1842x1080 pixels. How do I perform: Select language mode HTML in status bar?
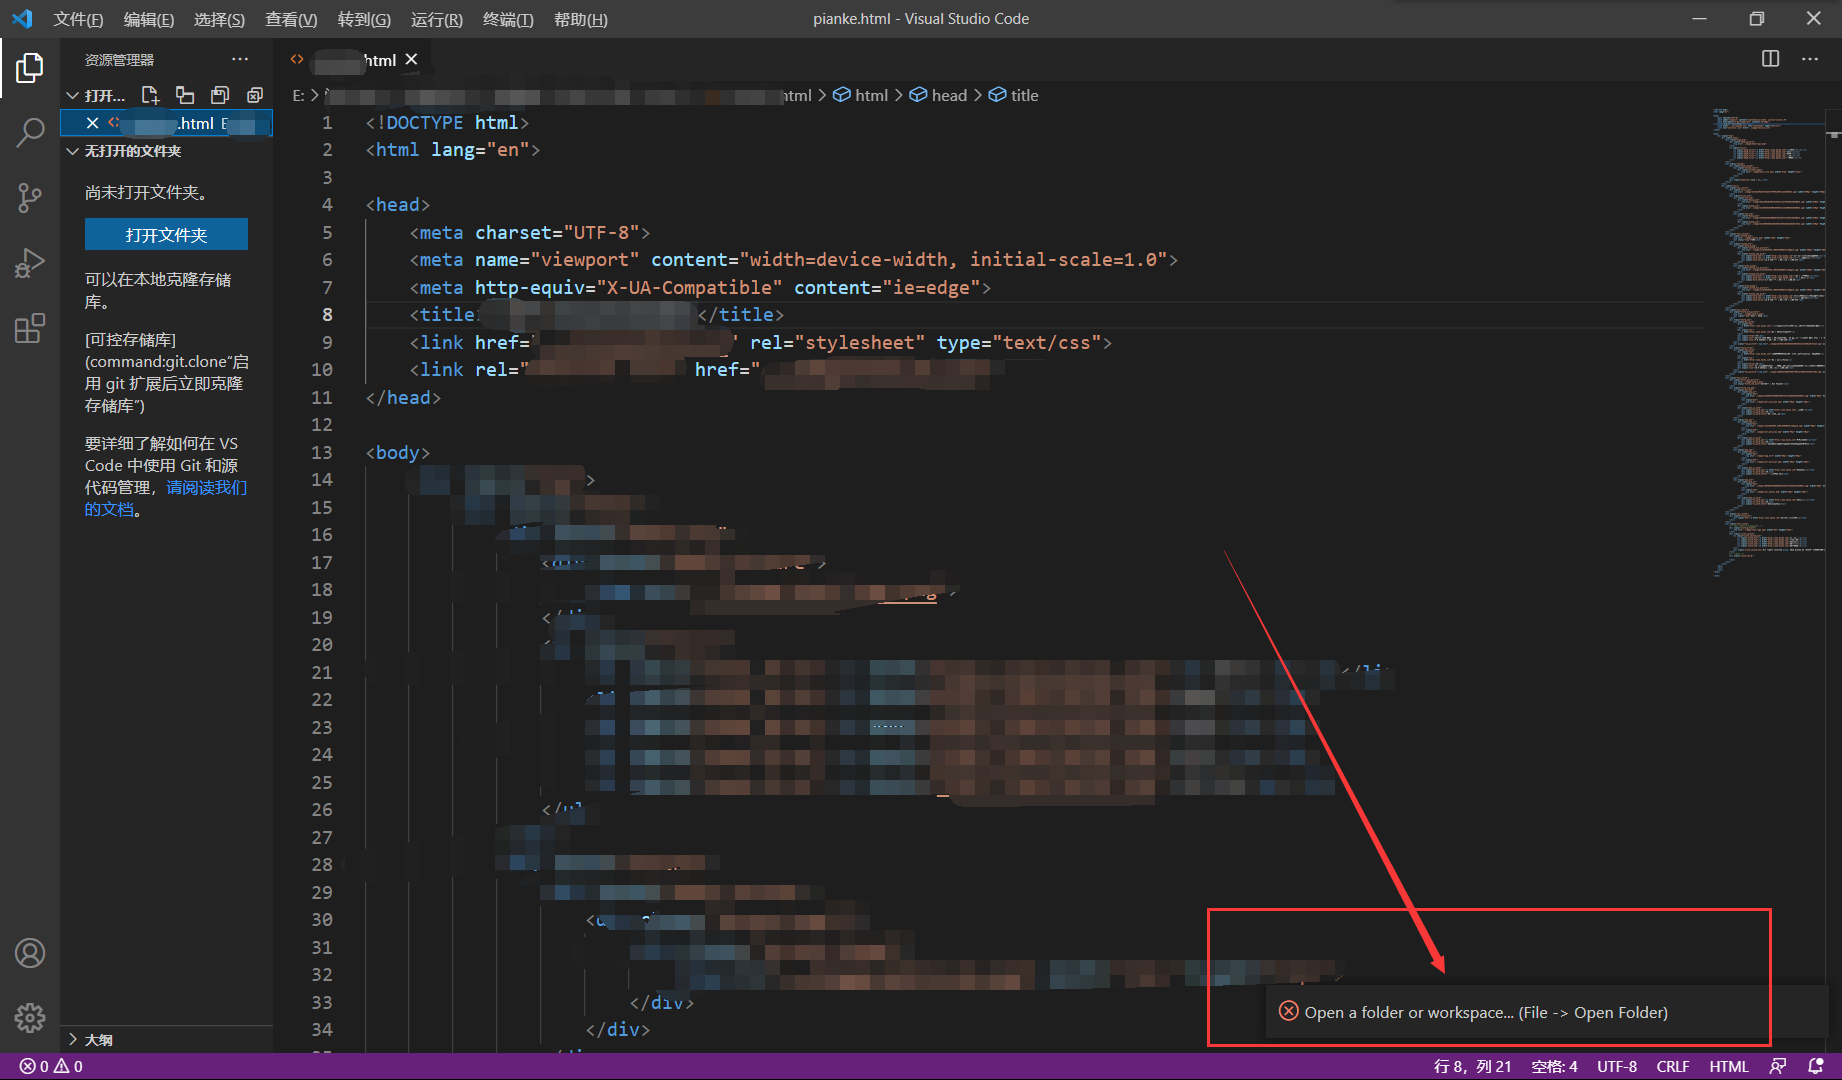tap(1729, 1066)
